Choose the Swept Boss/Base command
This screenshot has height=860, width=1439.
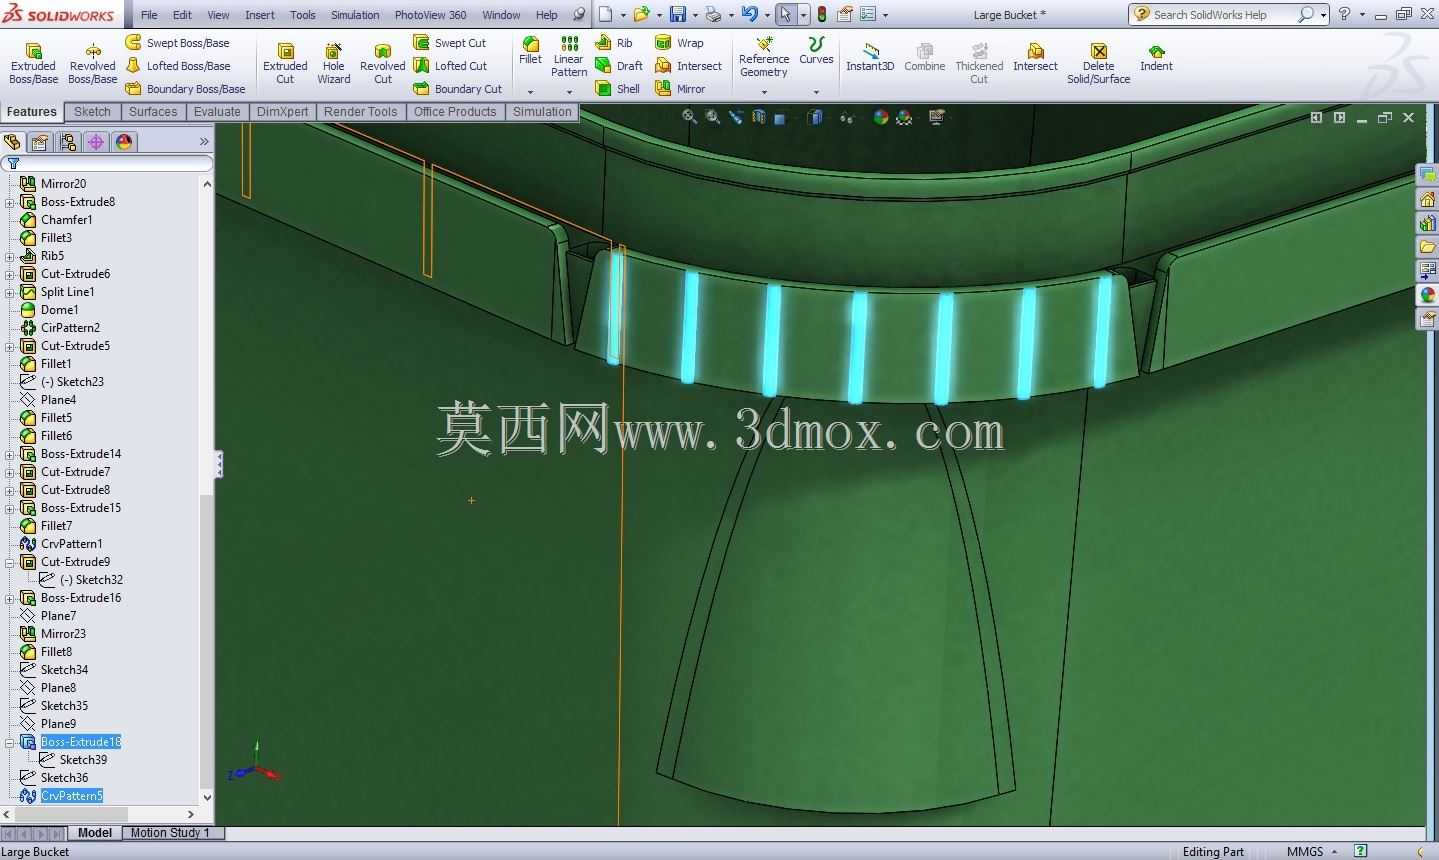(x=177, y=43)
